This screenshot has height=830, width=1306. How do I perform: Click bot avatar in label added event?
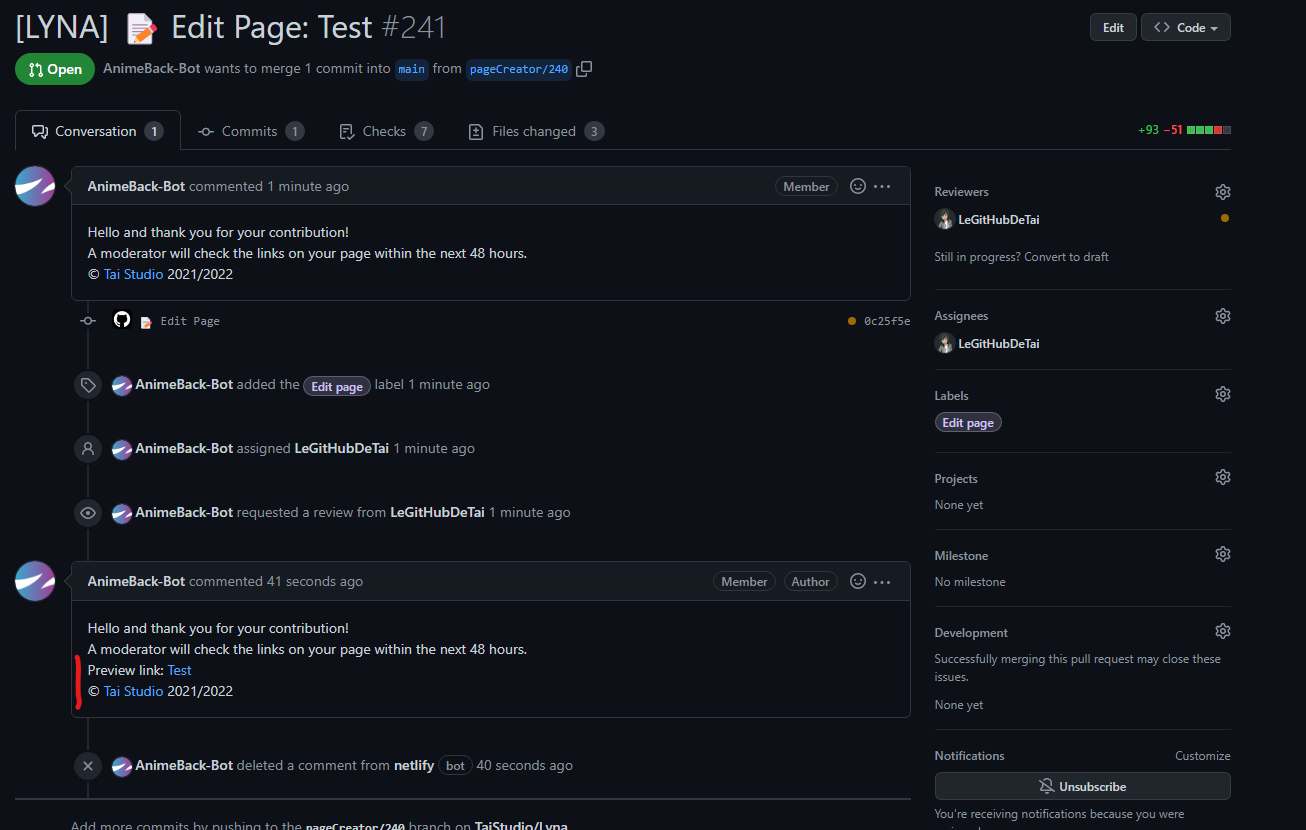122,385
